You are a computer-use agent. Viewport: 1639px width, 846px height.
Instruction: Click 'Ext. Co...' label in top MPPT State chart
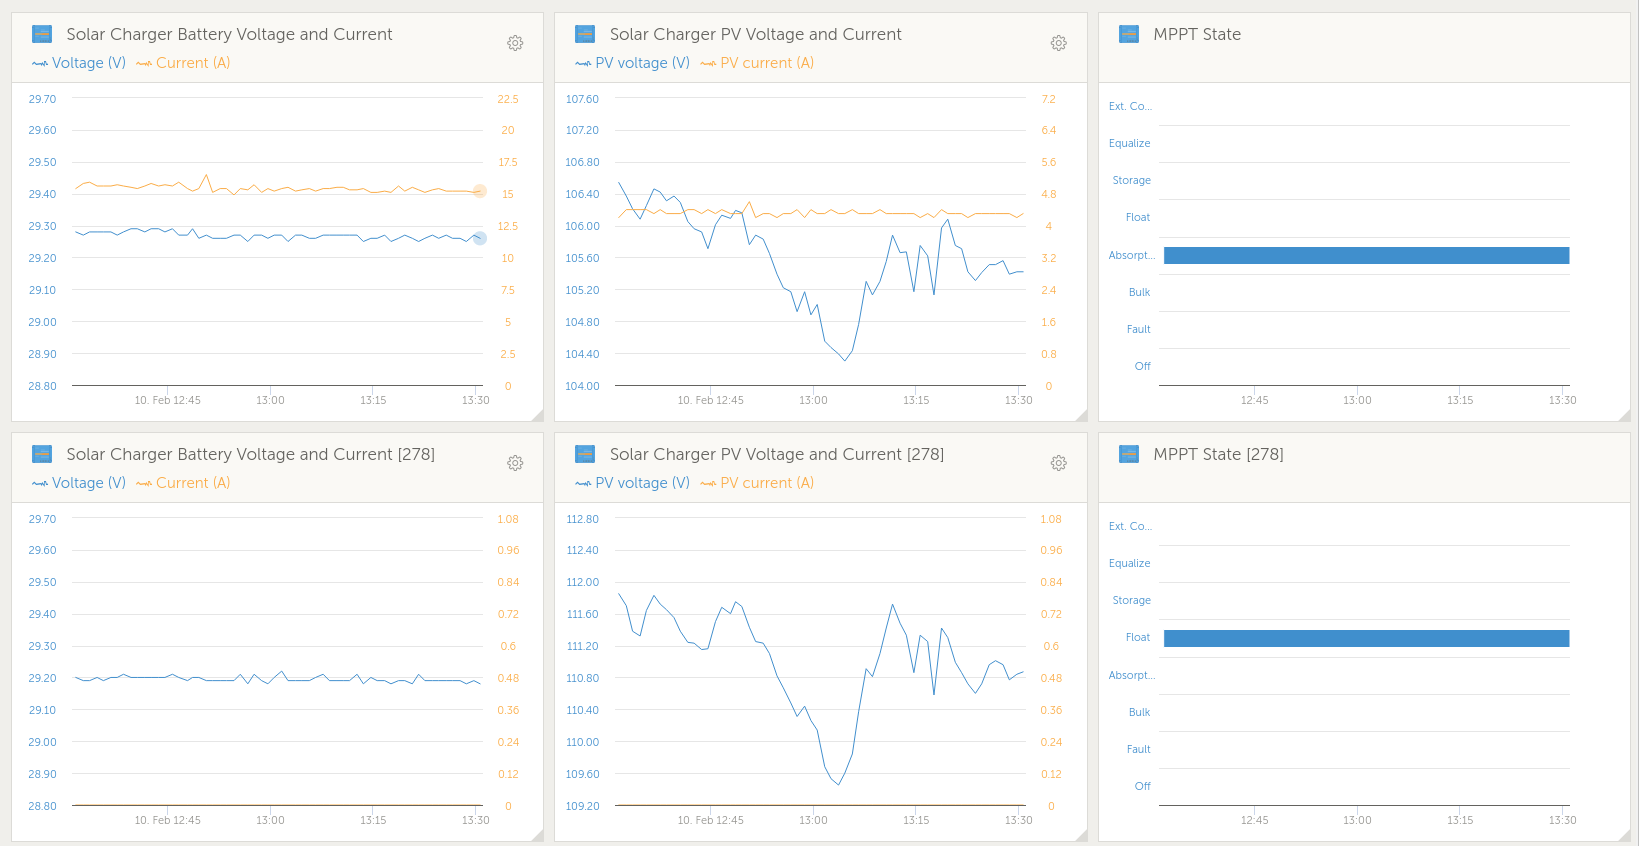[x=1130, y=106]
